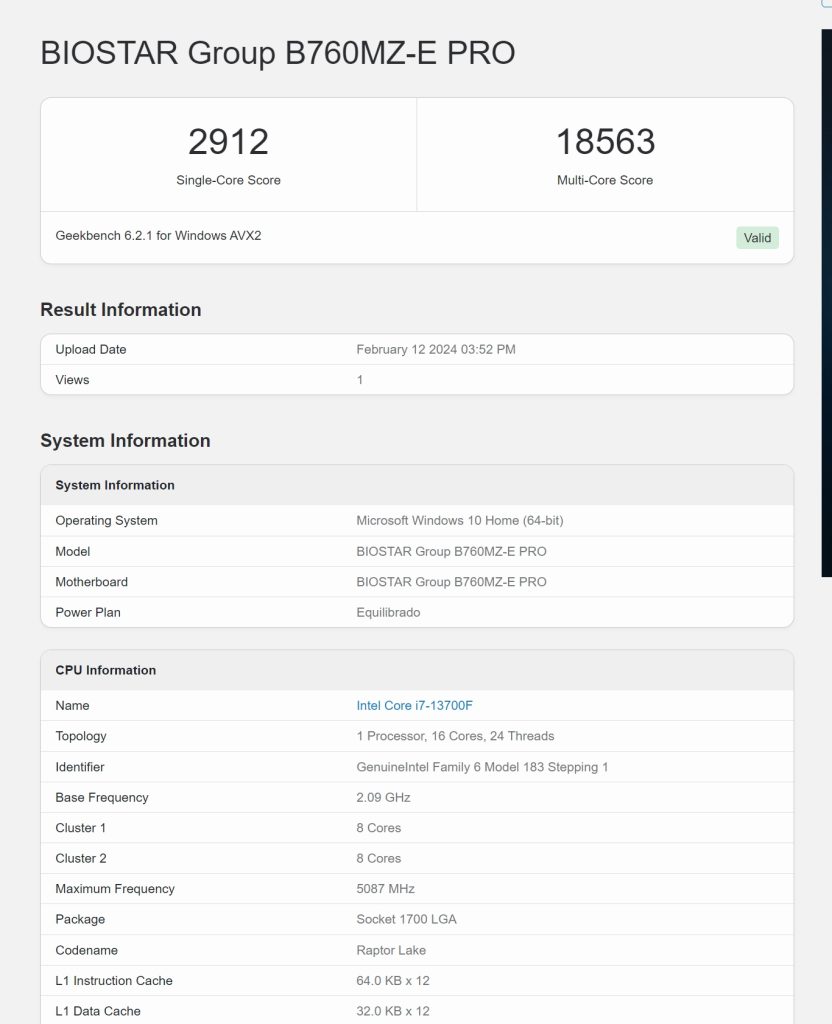This screenshot has height=1024, width=832.
Task: Select the 2.09 GHz base frequency value
Action: pyautogui.click(x=383, y=797)
